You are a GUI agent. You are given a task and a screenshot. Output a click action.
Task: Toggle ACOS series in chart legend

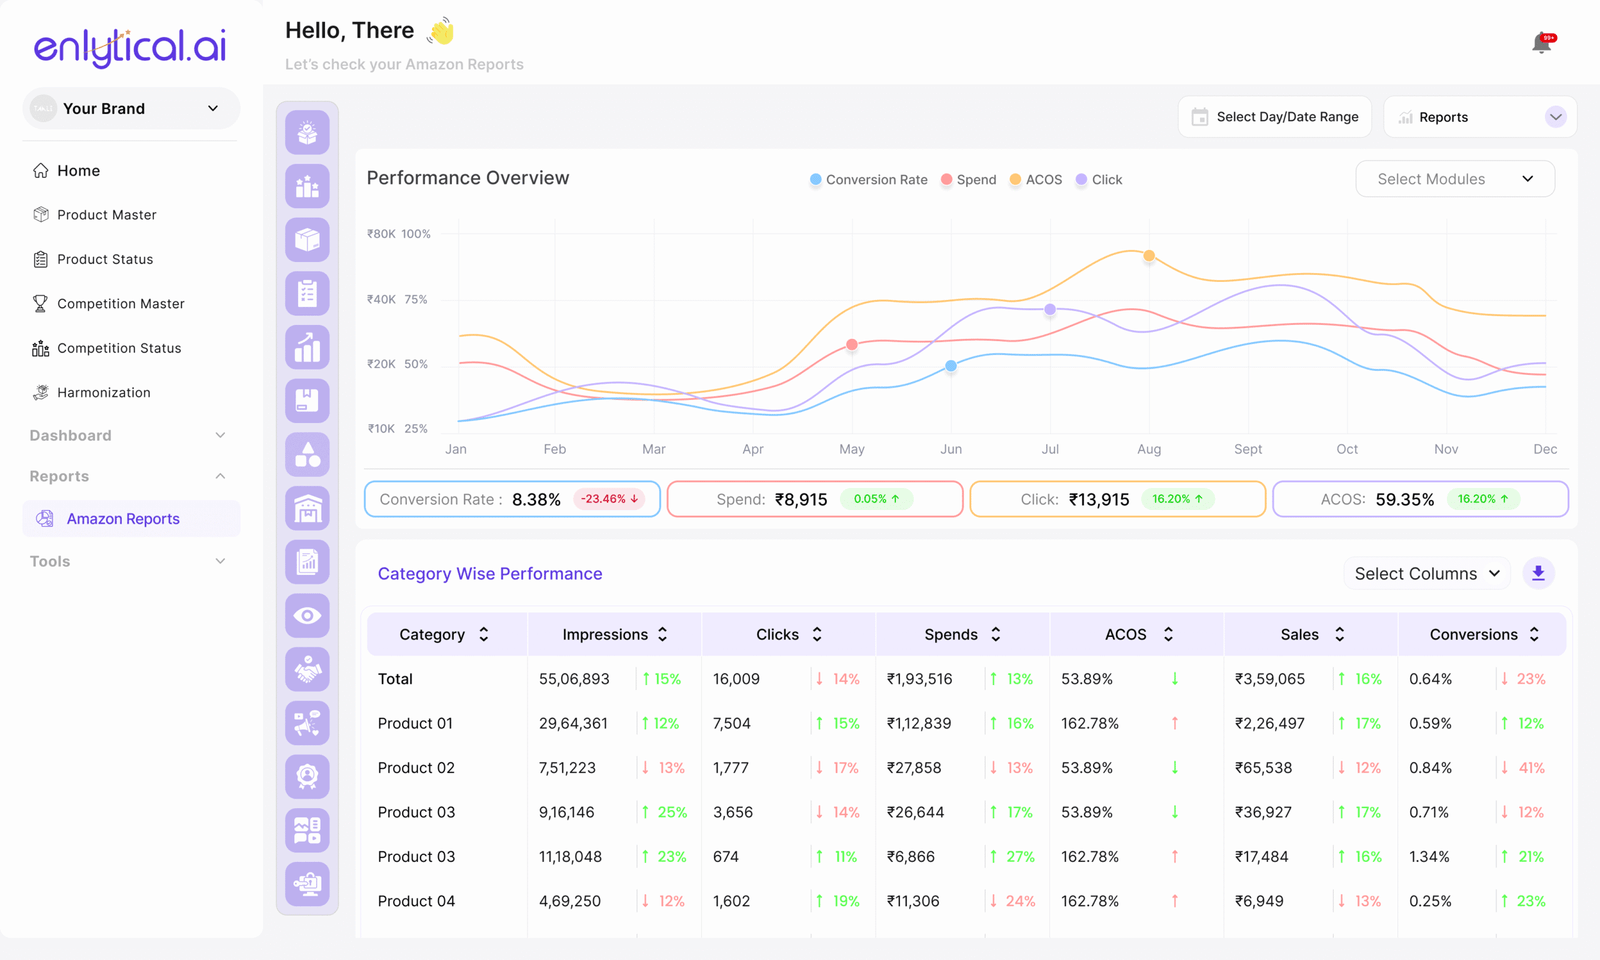1035,180
